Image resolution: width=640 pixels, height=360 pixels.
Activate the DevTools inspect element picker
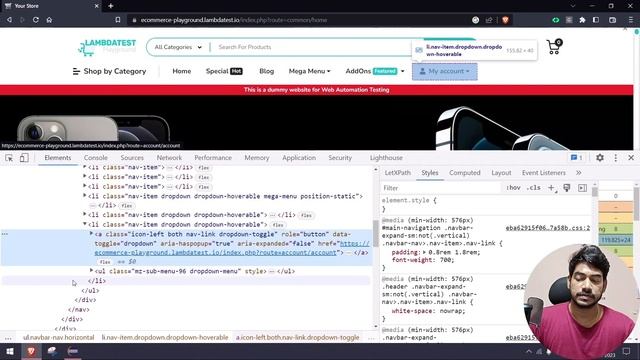pyautogui.click(x=9, y=158)
